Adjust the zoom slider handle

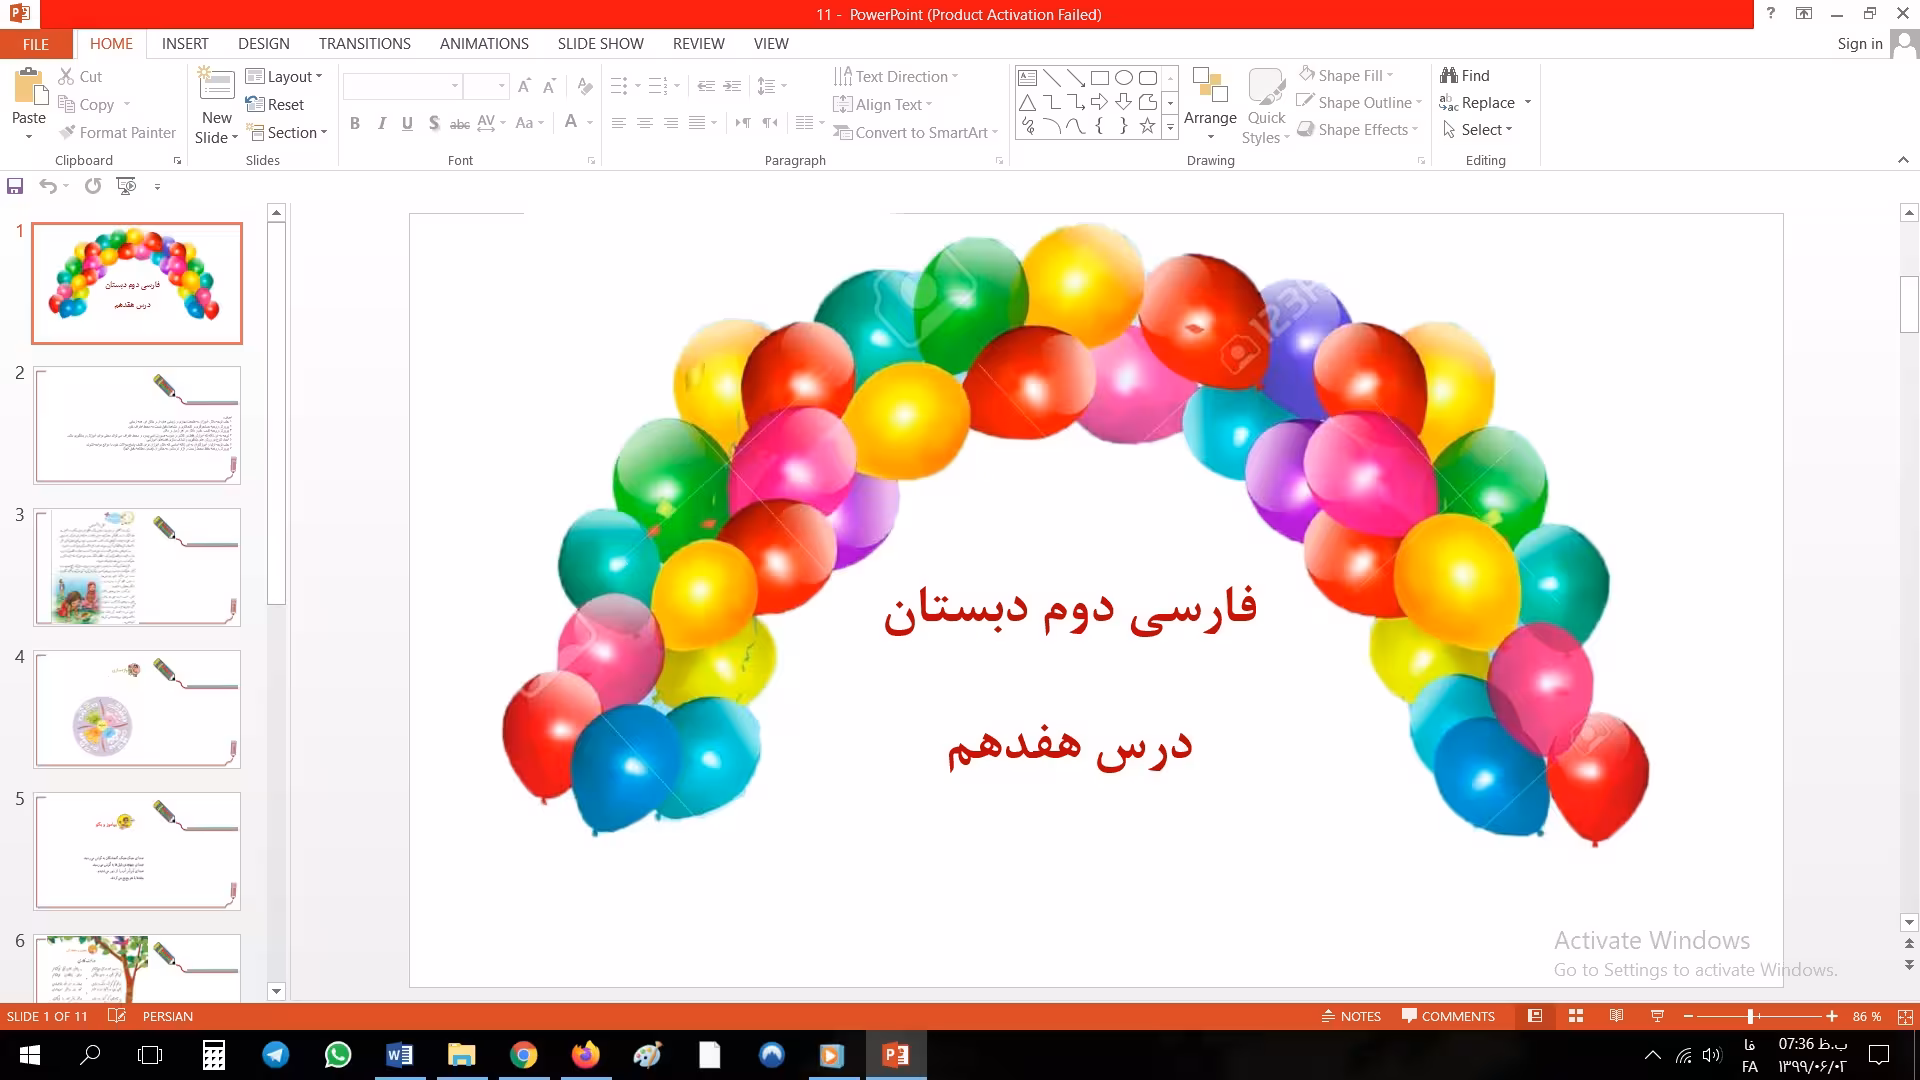[x=1750, y=1016]
